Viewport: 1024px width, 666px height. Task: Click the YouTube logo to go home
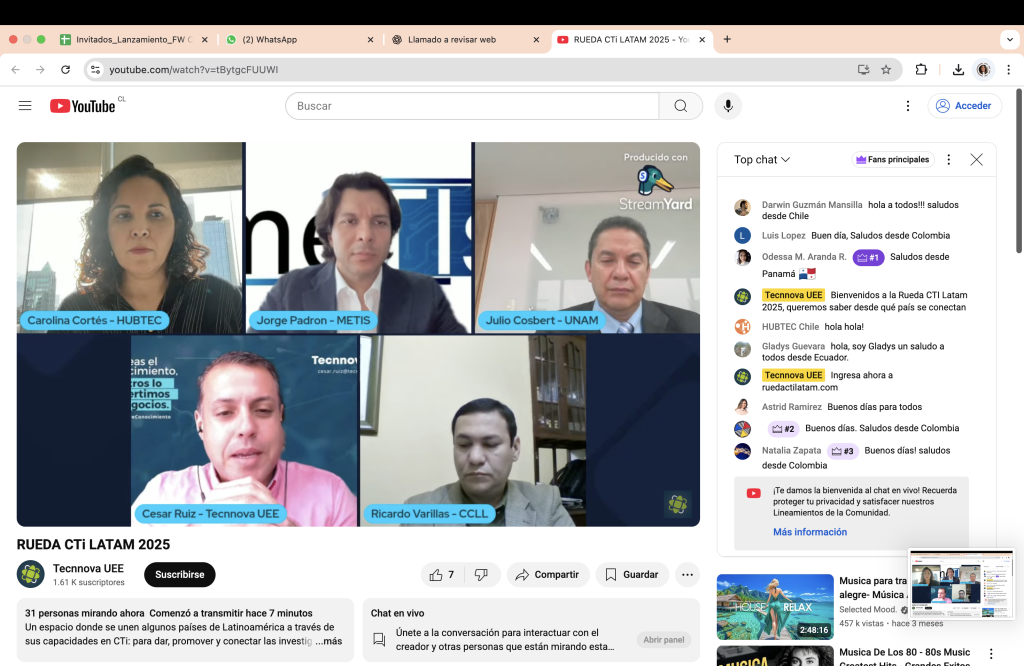(x=83, y=106)
